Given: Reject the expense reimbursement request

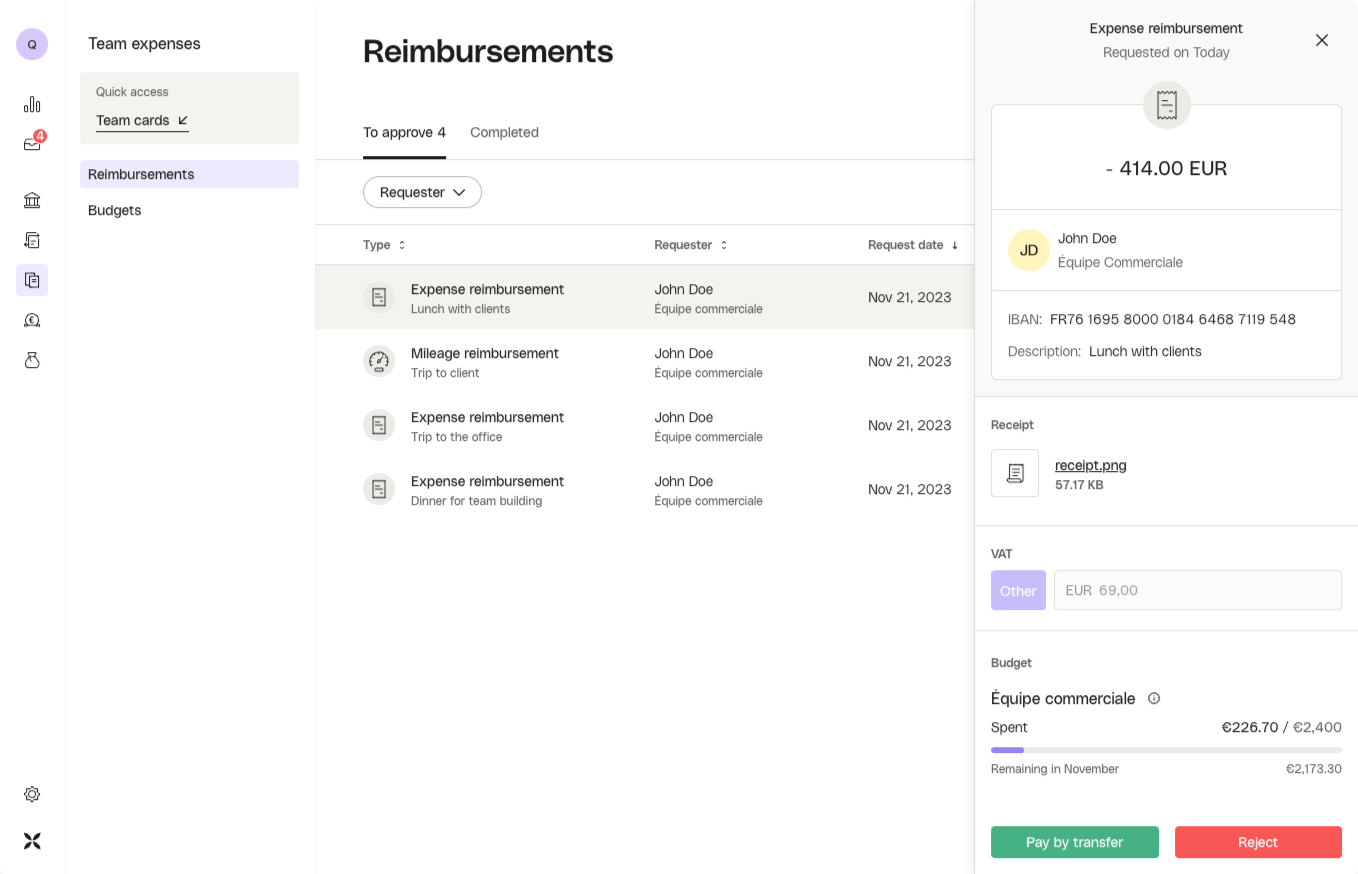Looking at the screenshot, I should pos(1257,842).
